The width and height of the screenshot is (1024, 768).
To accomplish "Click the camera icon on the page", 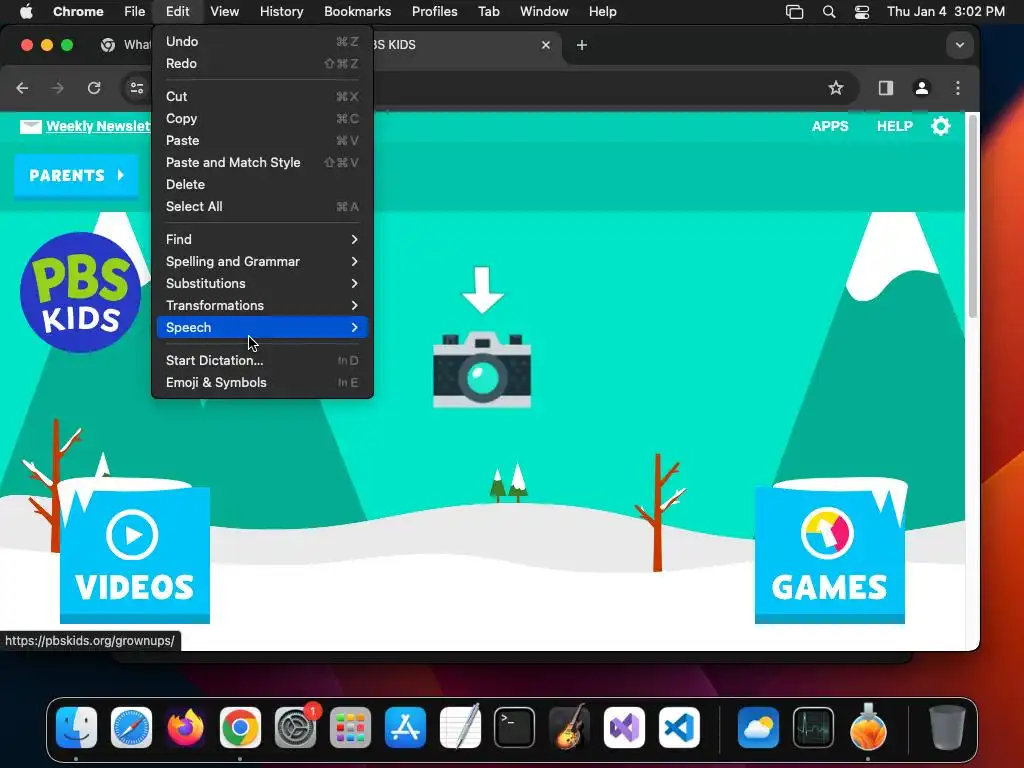I will click(x=482, y=370).
